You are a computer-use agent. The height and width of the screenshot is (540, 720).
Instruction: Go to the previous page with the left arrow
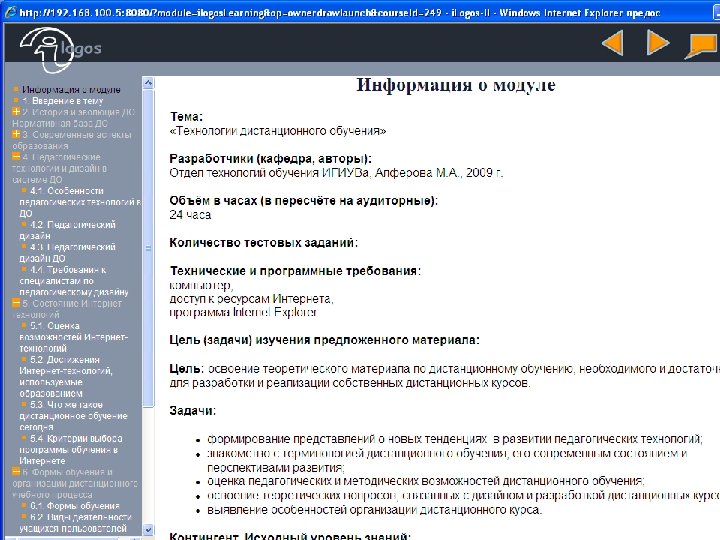coord(613,43)
